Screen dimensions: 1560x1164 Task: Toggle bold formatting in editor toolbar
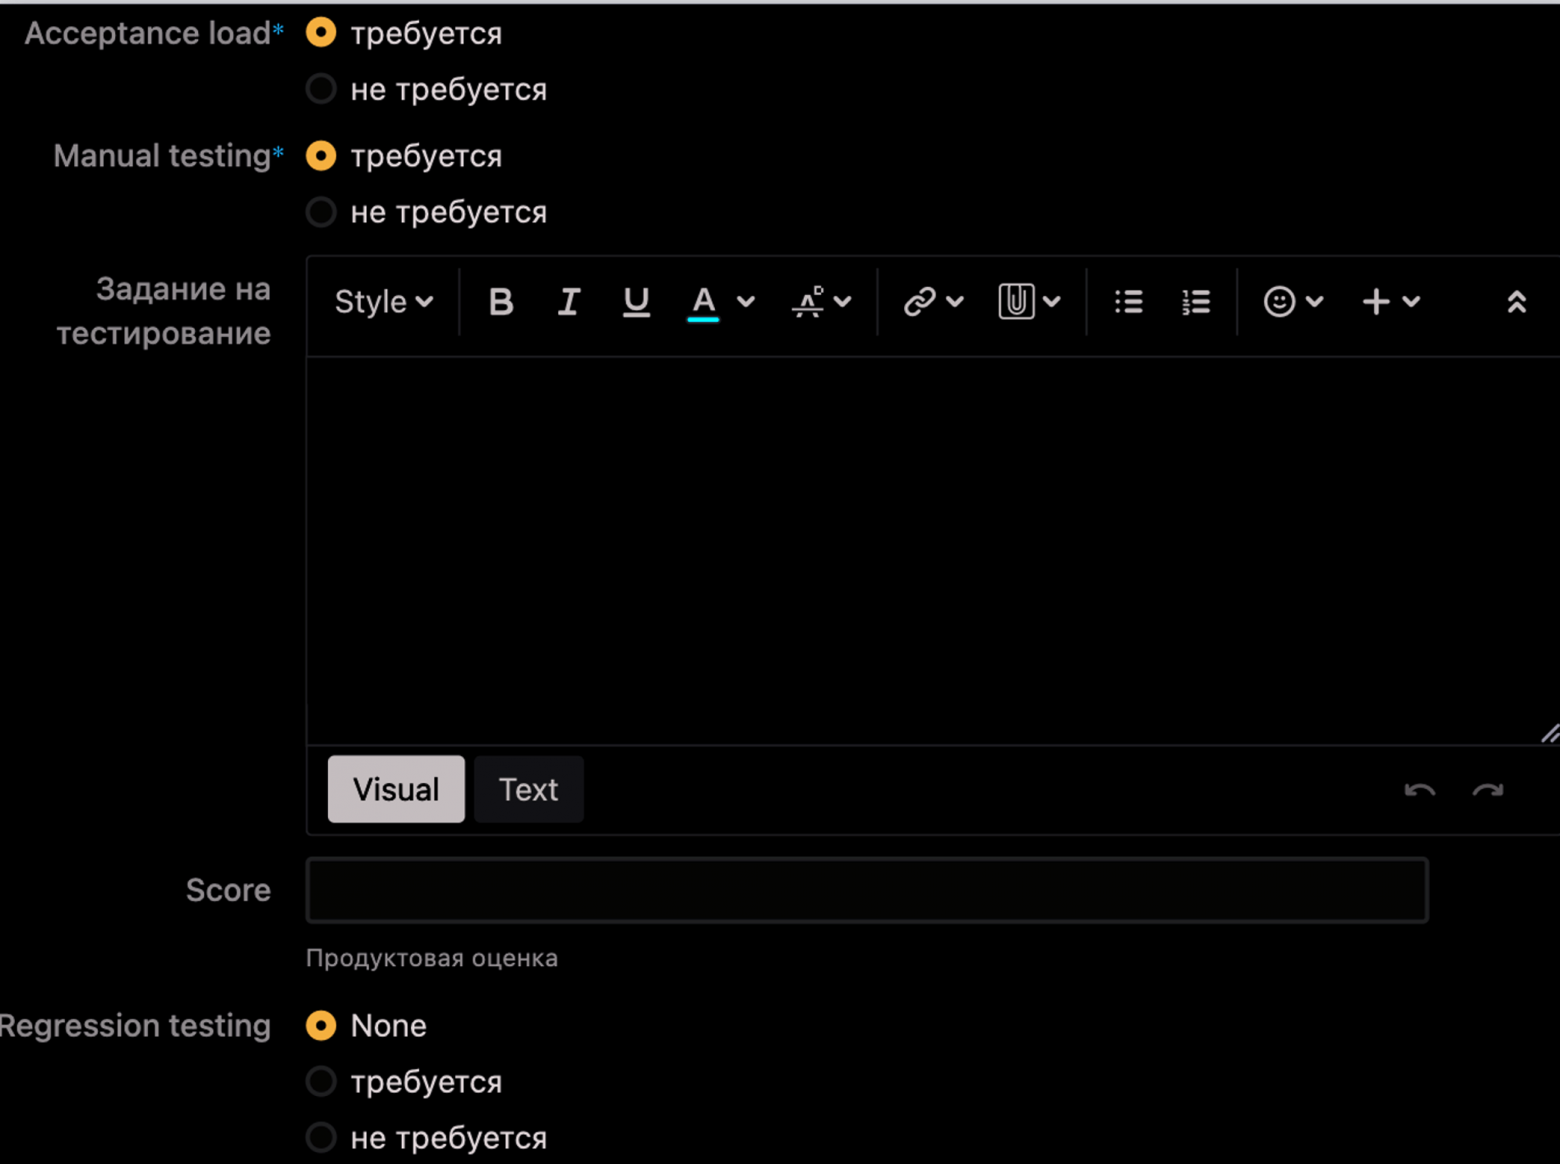[501, 302]
